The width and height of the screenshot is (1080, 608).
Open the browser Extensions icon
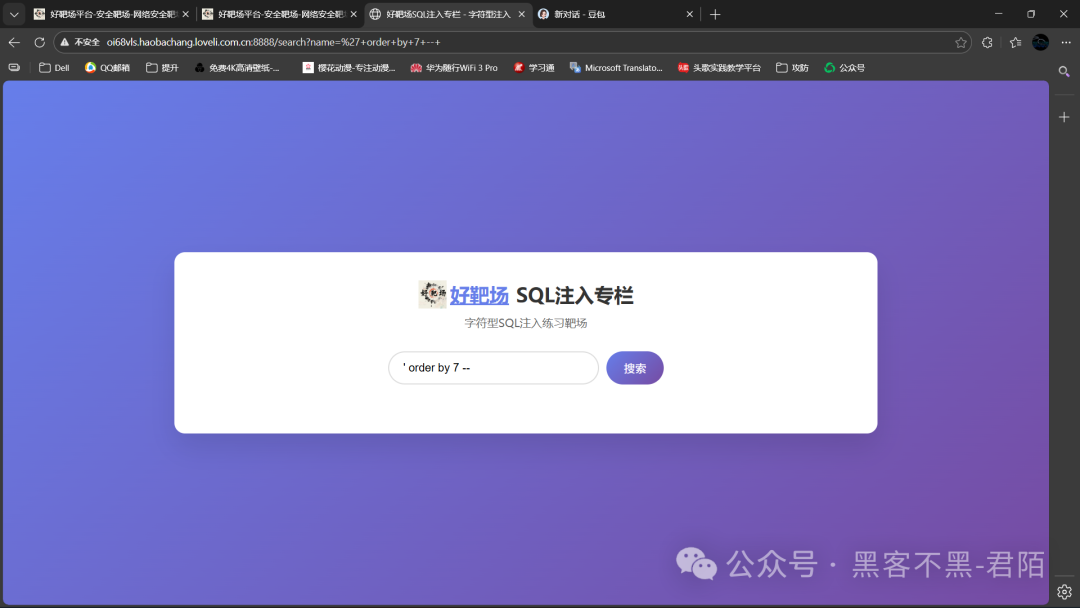(x=985, y=42)
